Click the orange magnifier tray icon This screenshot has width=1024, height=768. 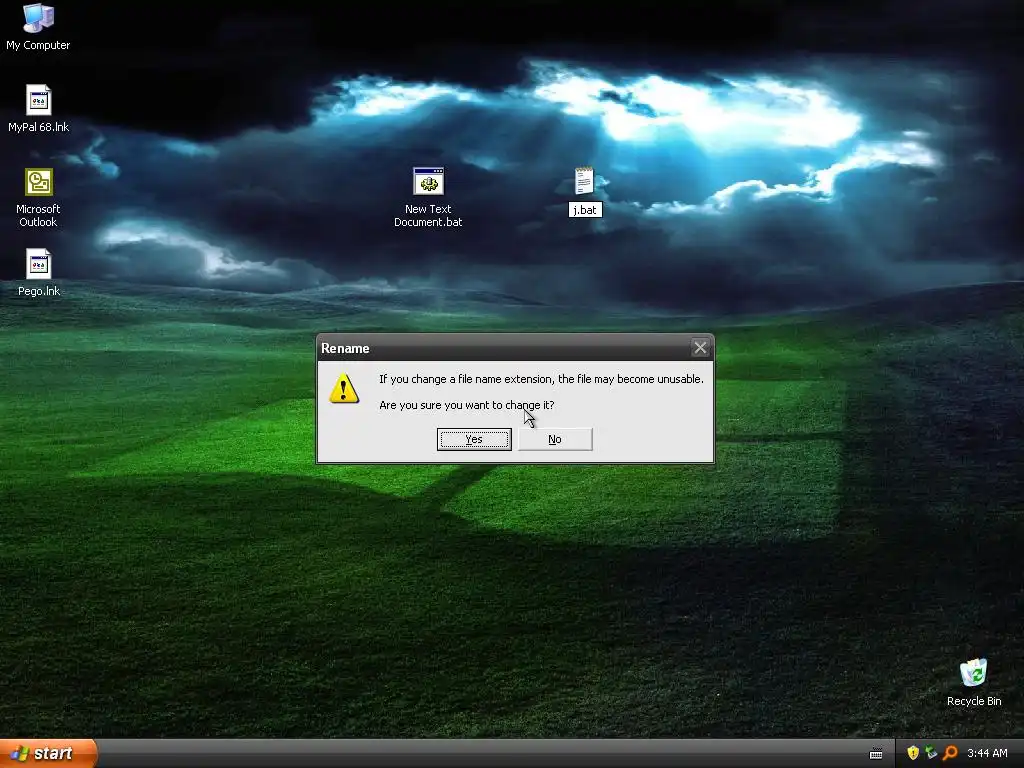tap(950, 753)
